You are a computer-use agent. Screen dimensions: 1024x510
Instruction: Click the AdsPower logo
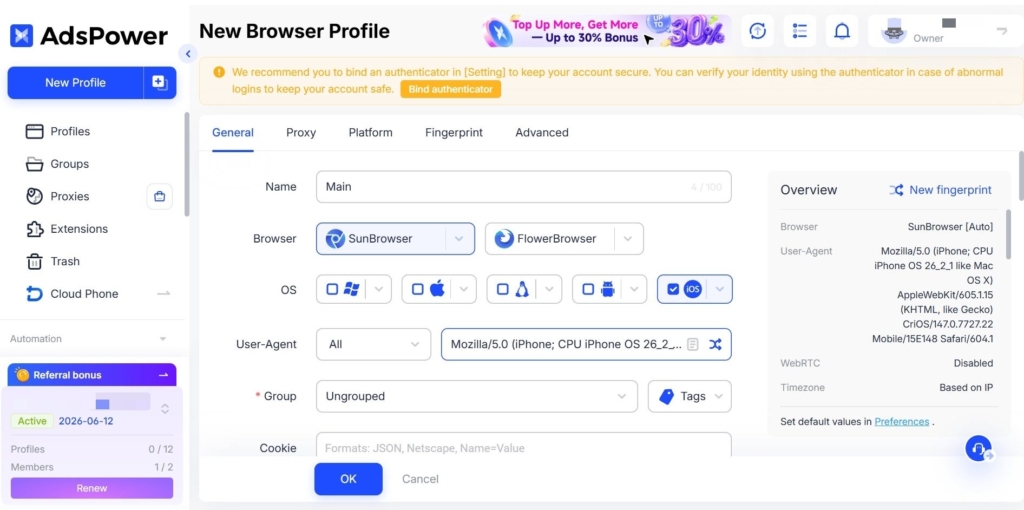point(89,35)
